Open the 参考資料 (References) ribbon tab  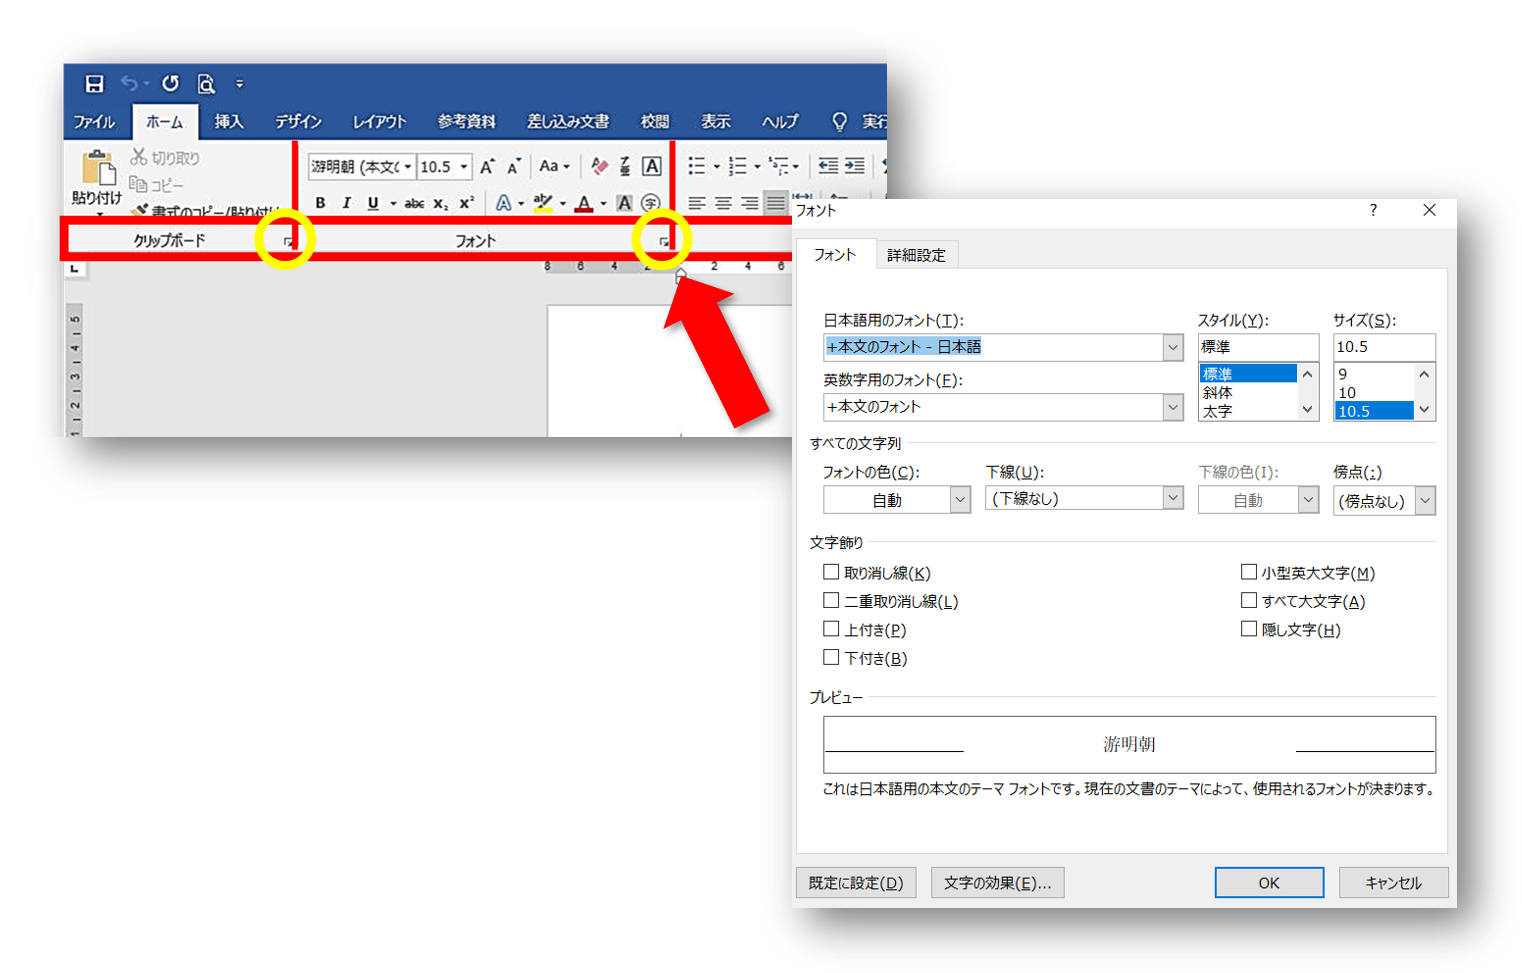(x=466, y=121)
